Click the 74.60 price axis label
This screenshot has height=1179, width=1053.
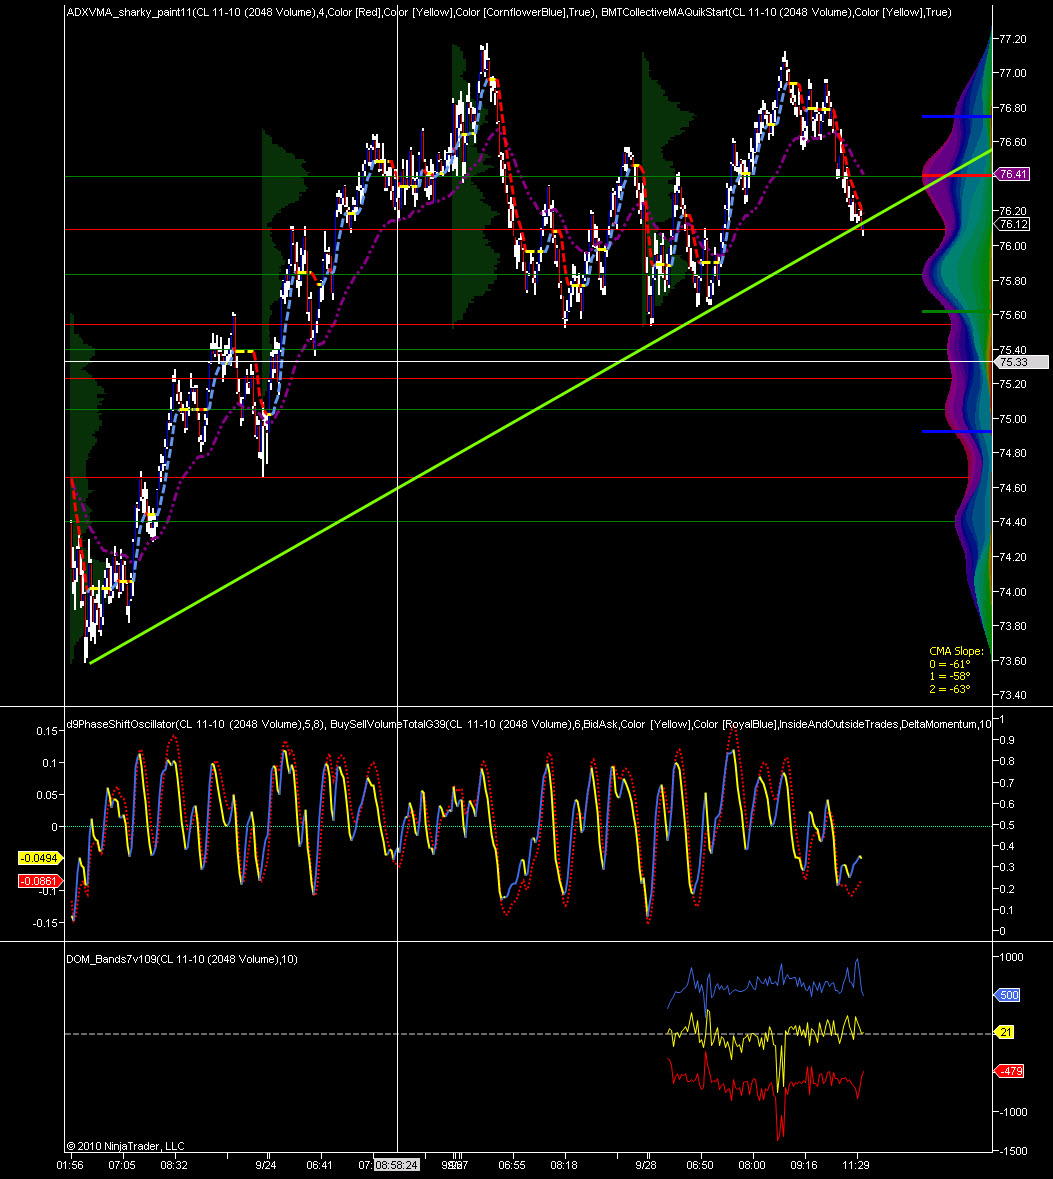(x=1012, y=488)
